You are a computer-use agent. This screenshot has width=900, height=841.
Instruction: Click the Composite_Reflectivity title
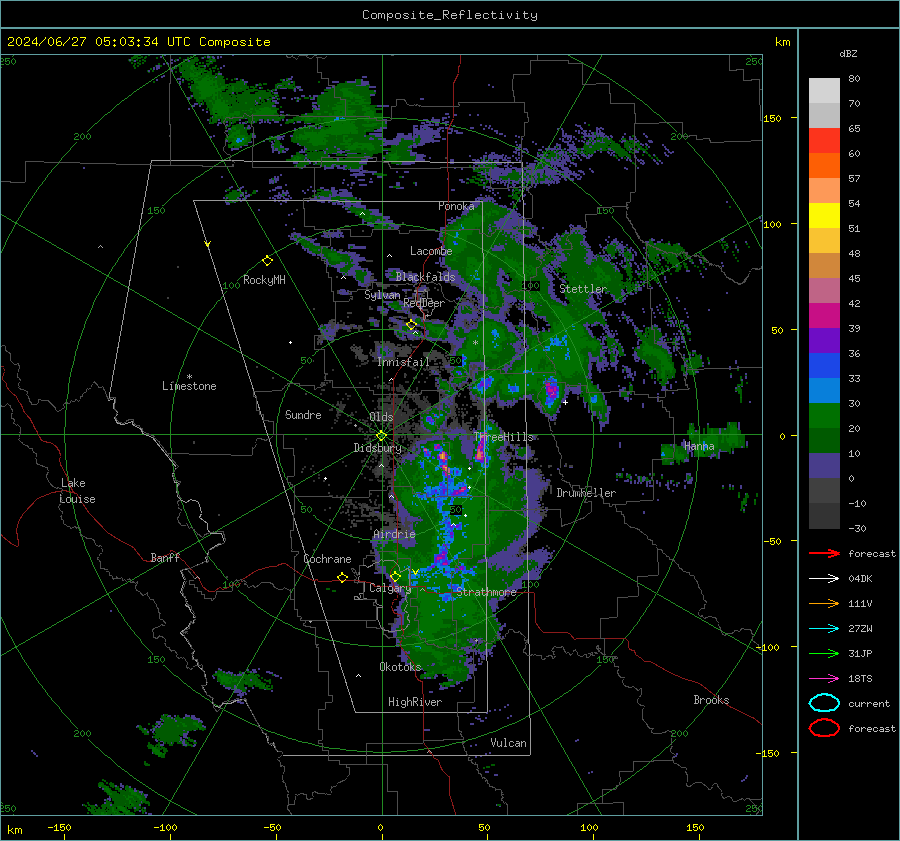pyautogui.click(x=450, y=15)
